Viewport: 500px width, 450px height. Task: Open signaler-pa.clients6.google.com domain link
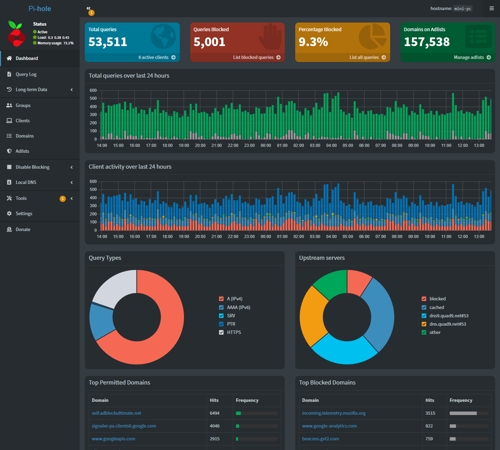(124, 426)
